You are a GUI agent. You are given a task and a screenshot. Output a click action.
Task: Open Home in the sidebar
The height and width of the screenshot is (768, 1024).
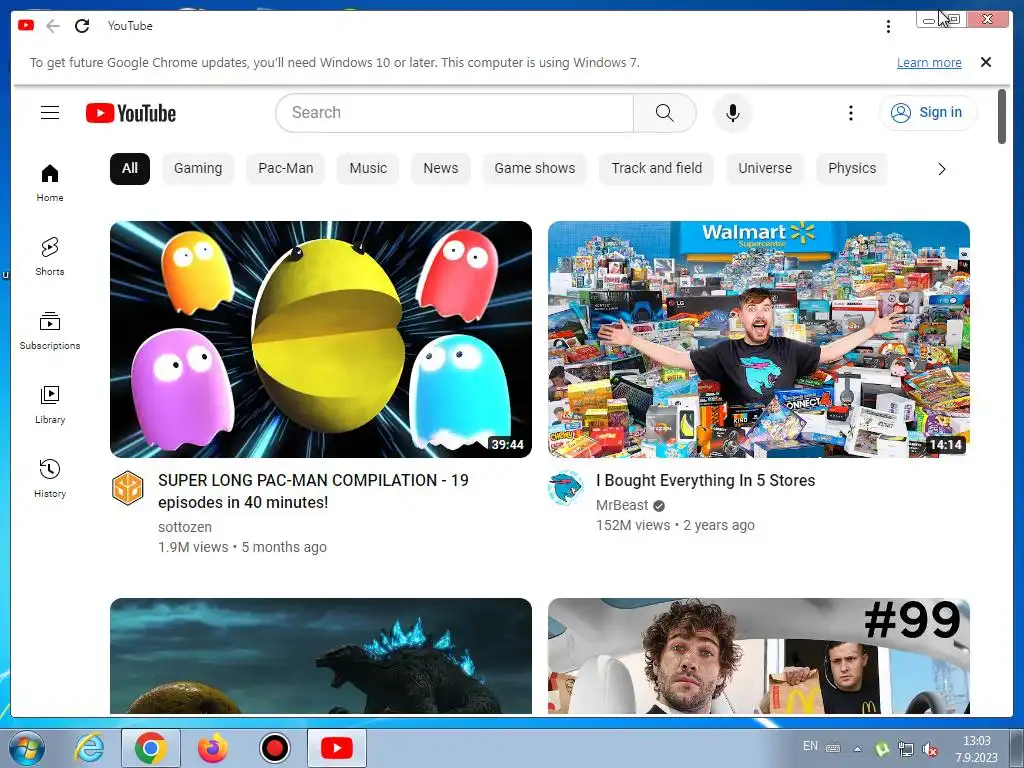pyautogui.click(x=50, y=183)
